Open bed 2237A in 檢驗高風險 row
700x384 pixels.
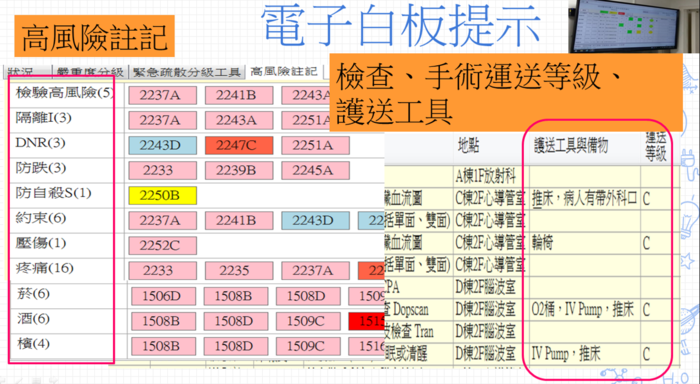click(162, 95)
